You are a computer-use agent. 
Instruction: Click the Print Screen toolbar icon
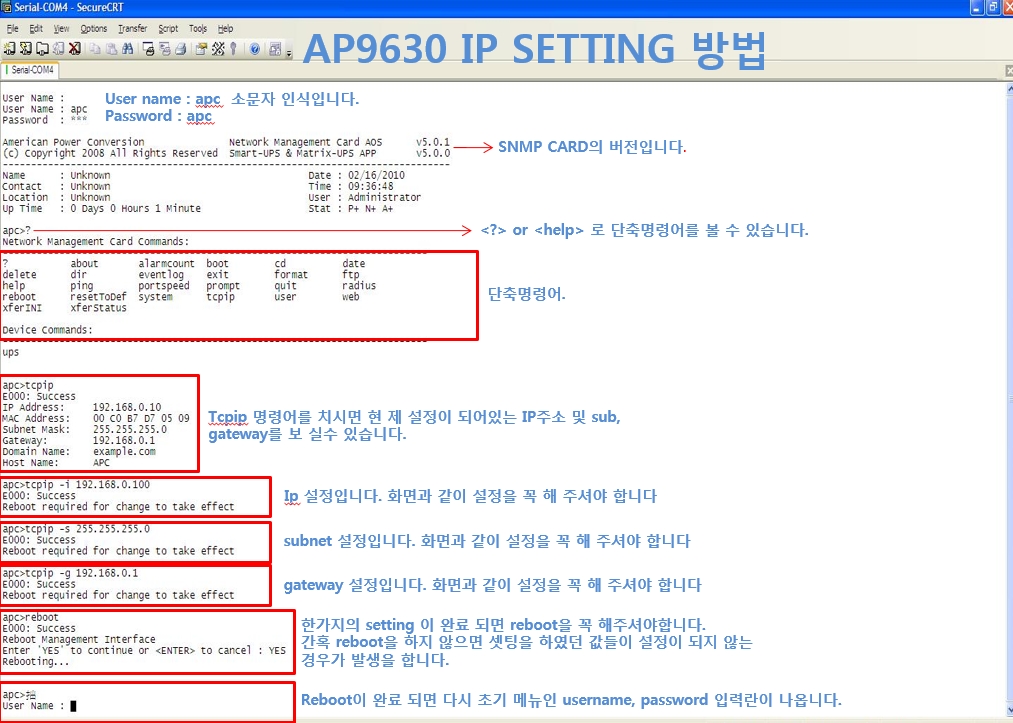(x=149, y=48)
